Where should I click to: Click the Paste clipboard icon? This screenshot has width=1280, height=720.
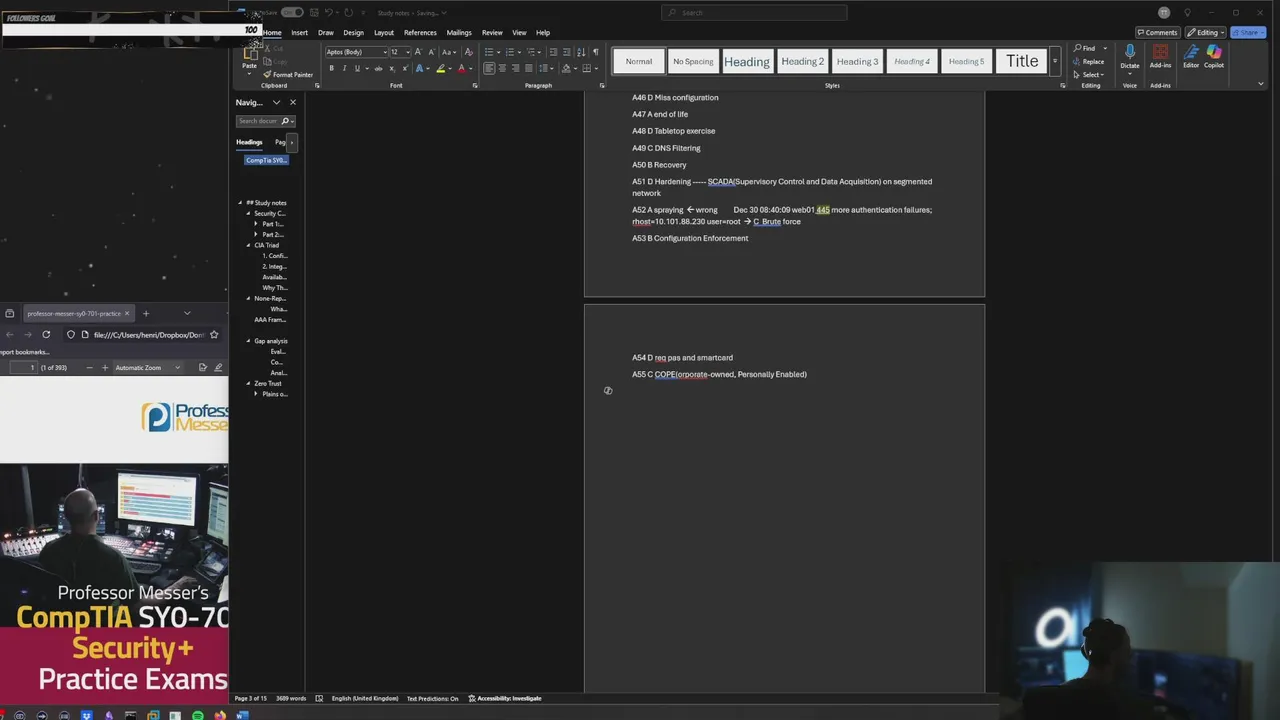pos(249,54)
